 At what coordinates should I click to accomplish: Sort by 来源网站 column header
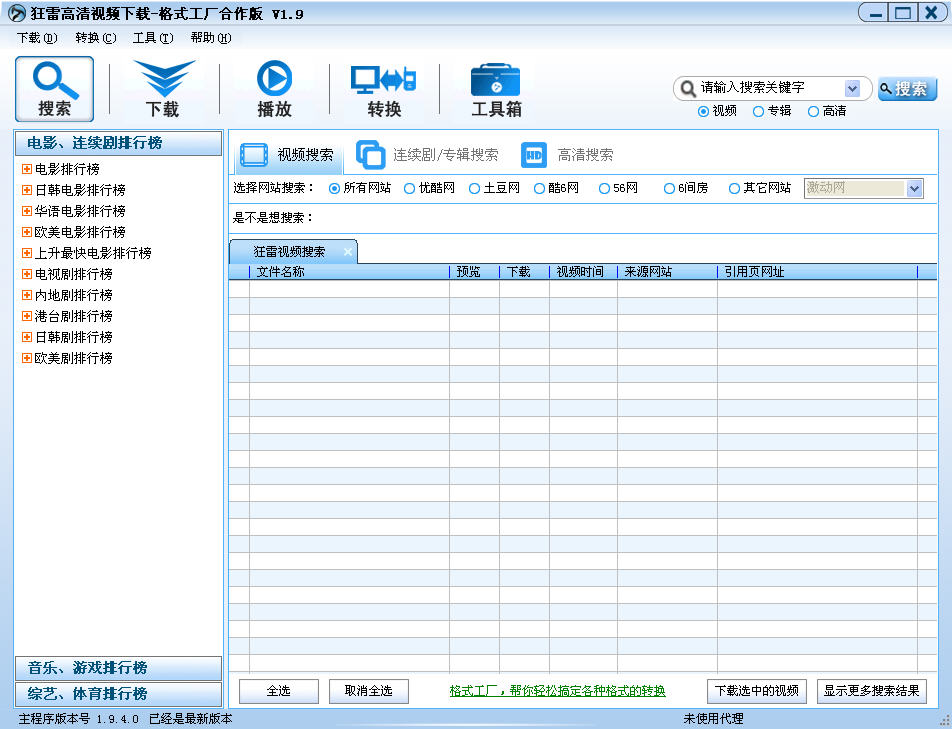(667, 272)
